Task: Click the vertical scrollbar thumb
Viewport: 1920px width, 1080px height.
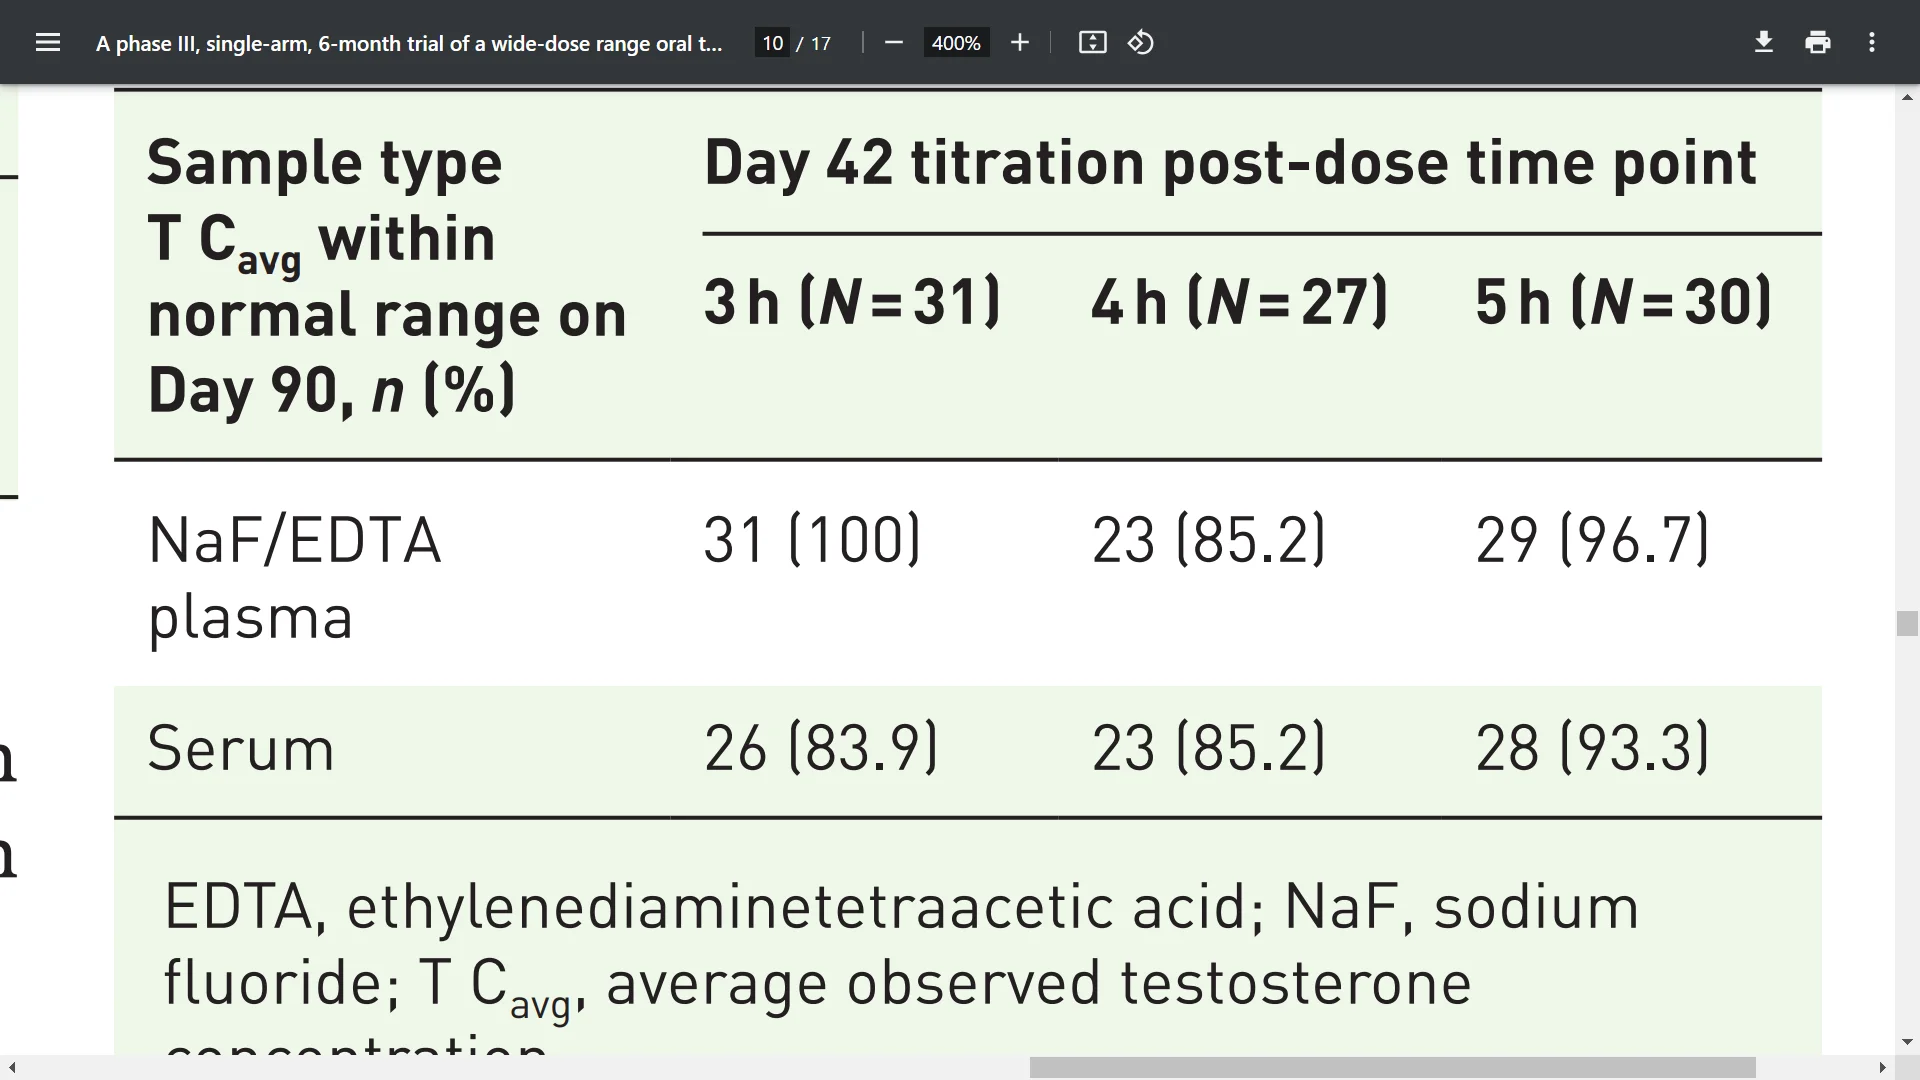Action: [1907, 624]
